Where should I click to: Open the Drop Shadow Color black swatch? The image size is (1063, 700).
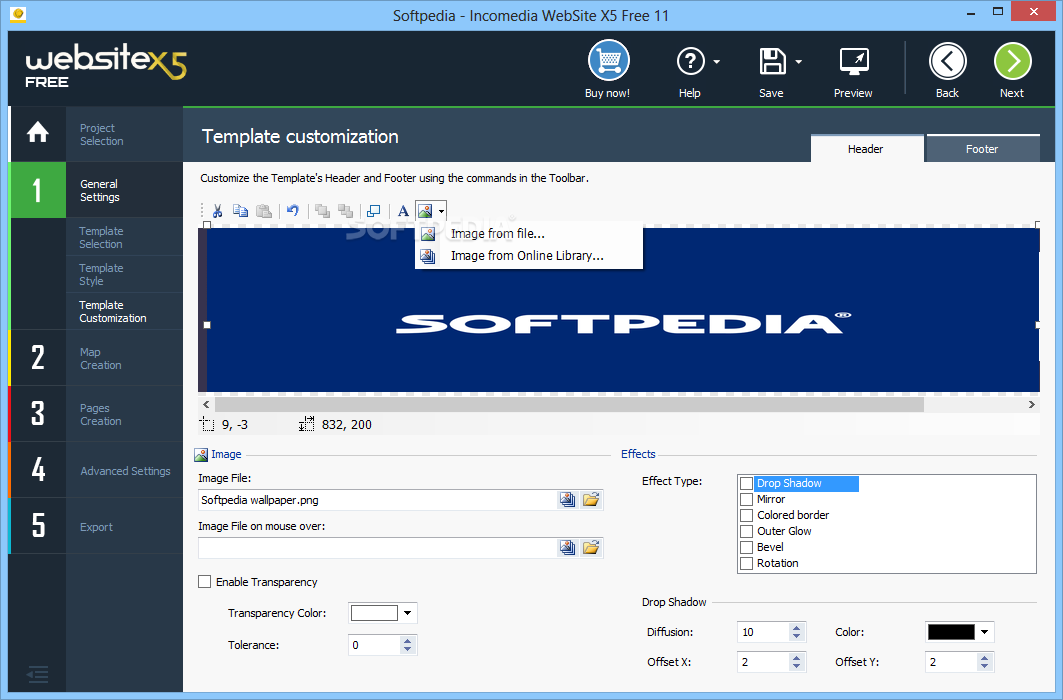[951, 632]
